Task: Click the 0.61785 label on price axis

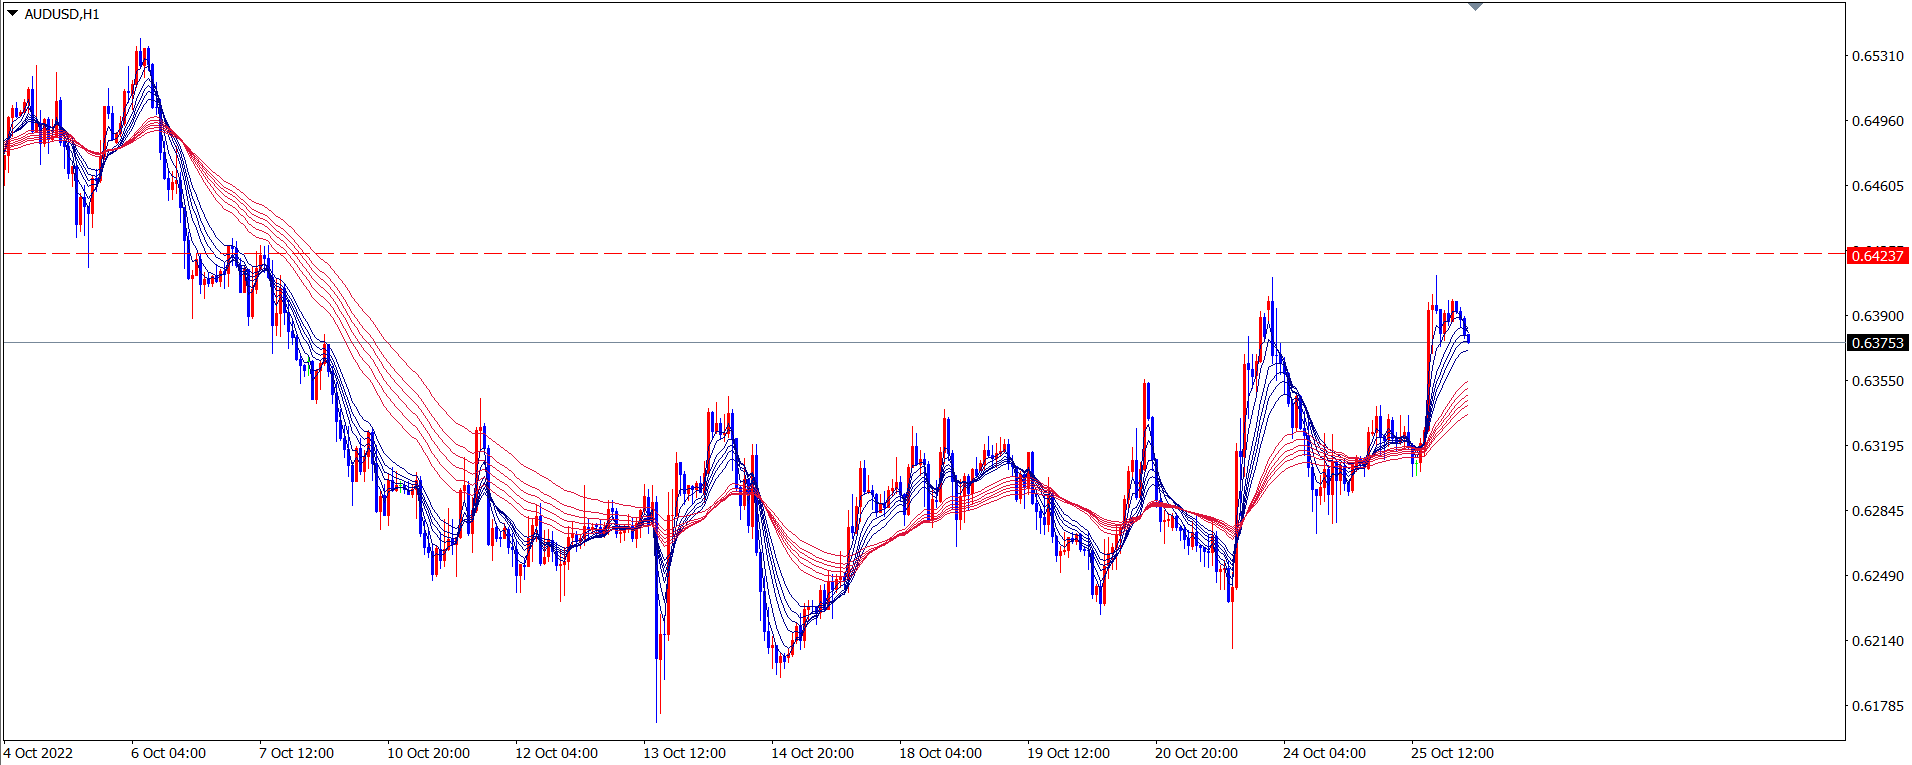Action: coord(1877,706)
